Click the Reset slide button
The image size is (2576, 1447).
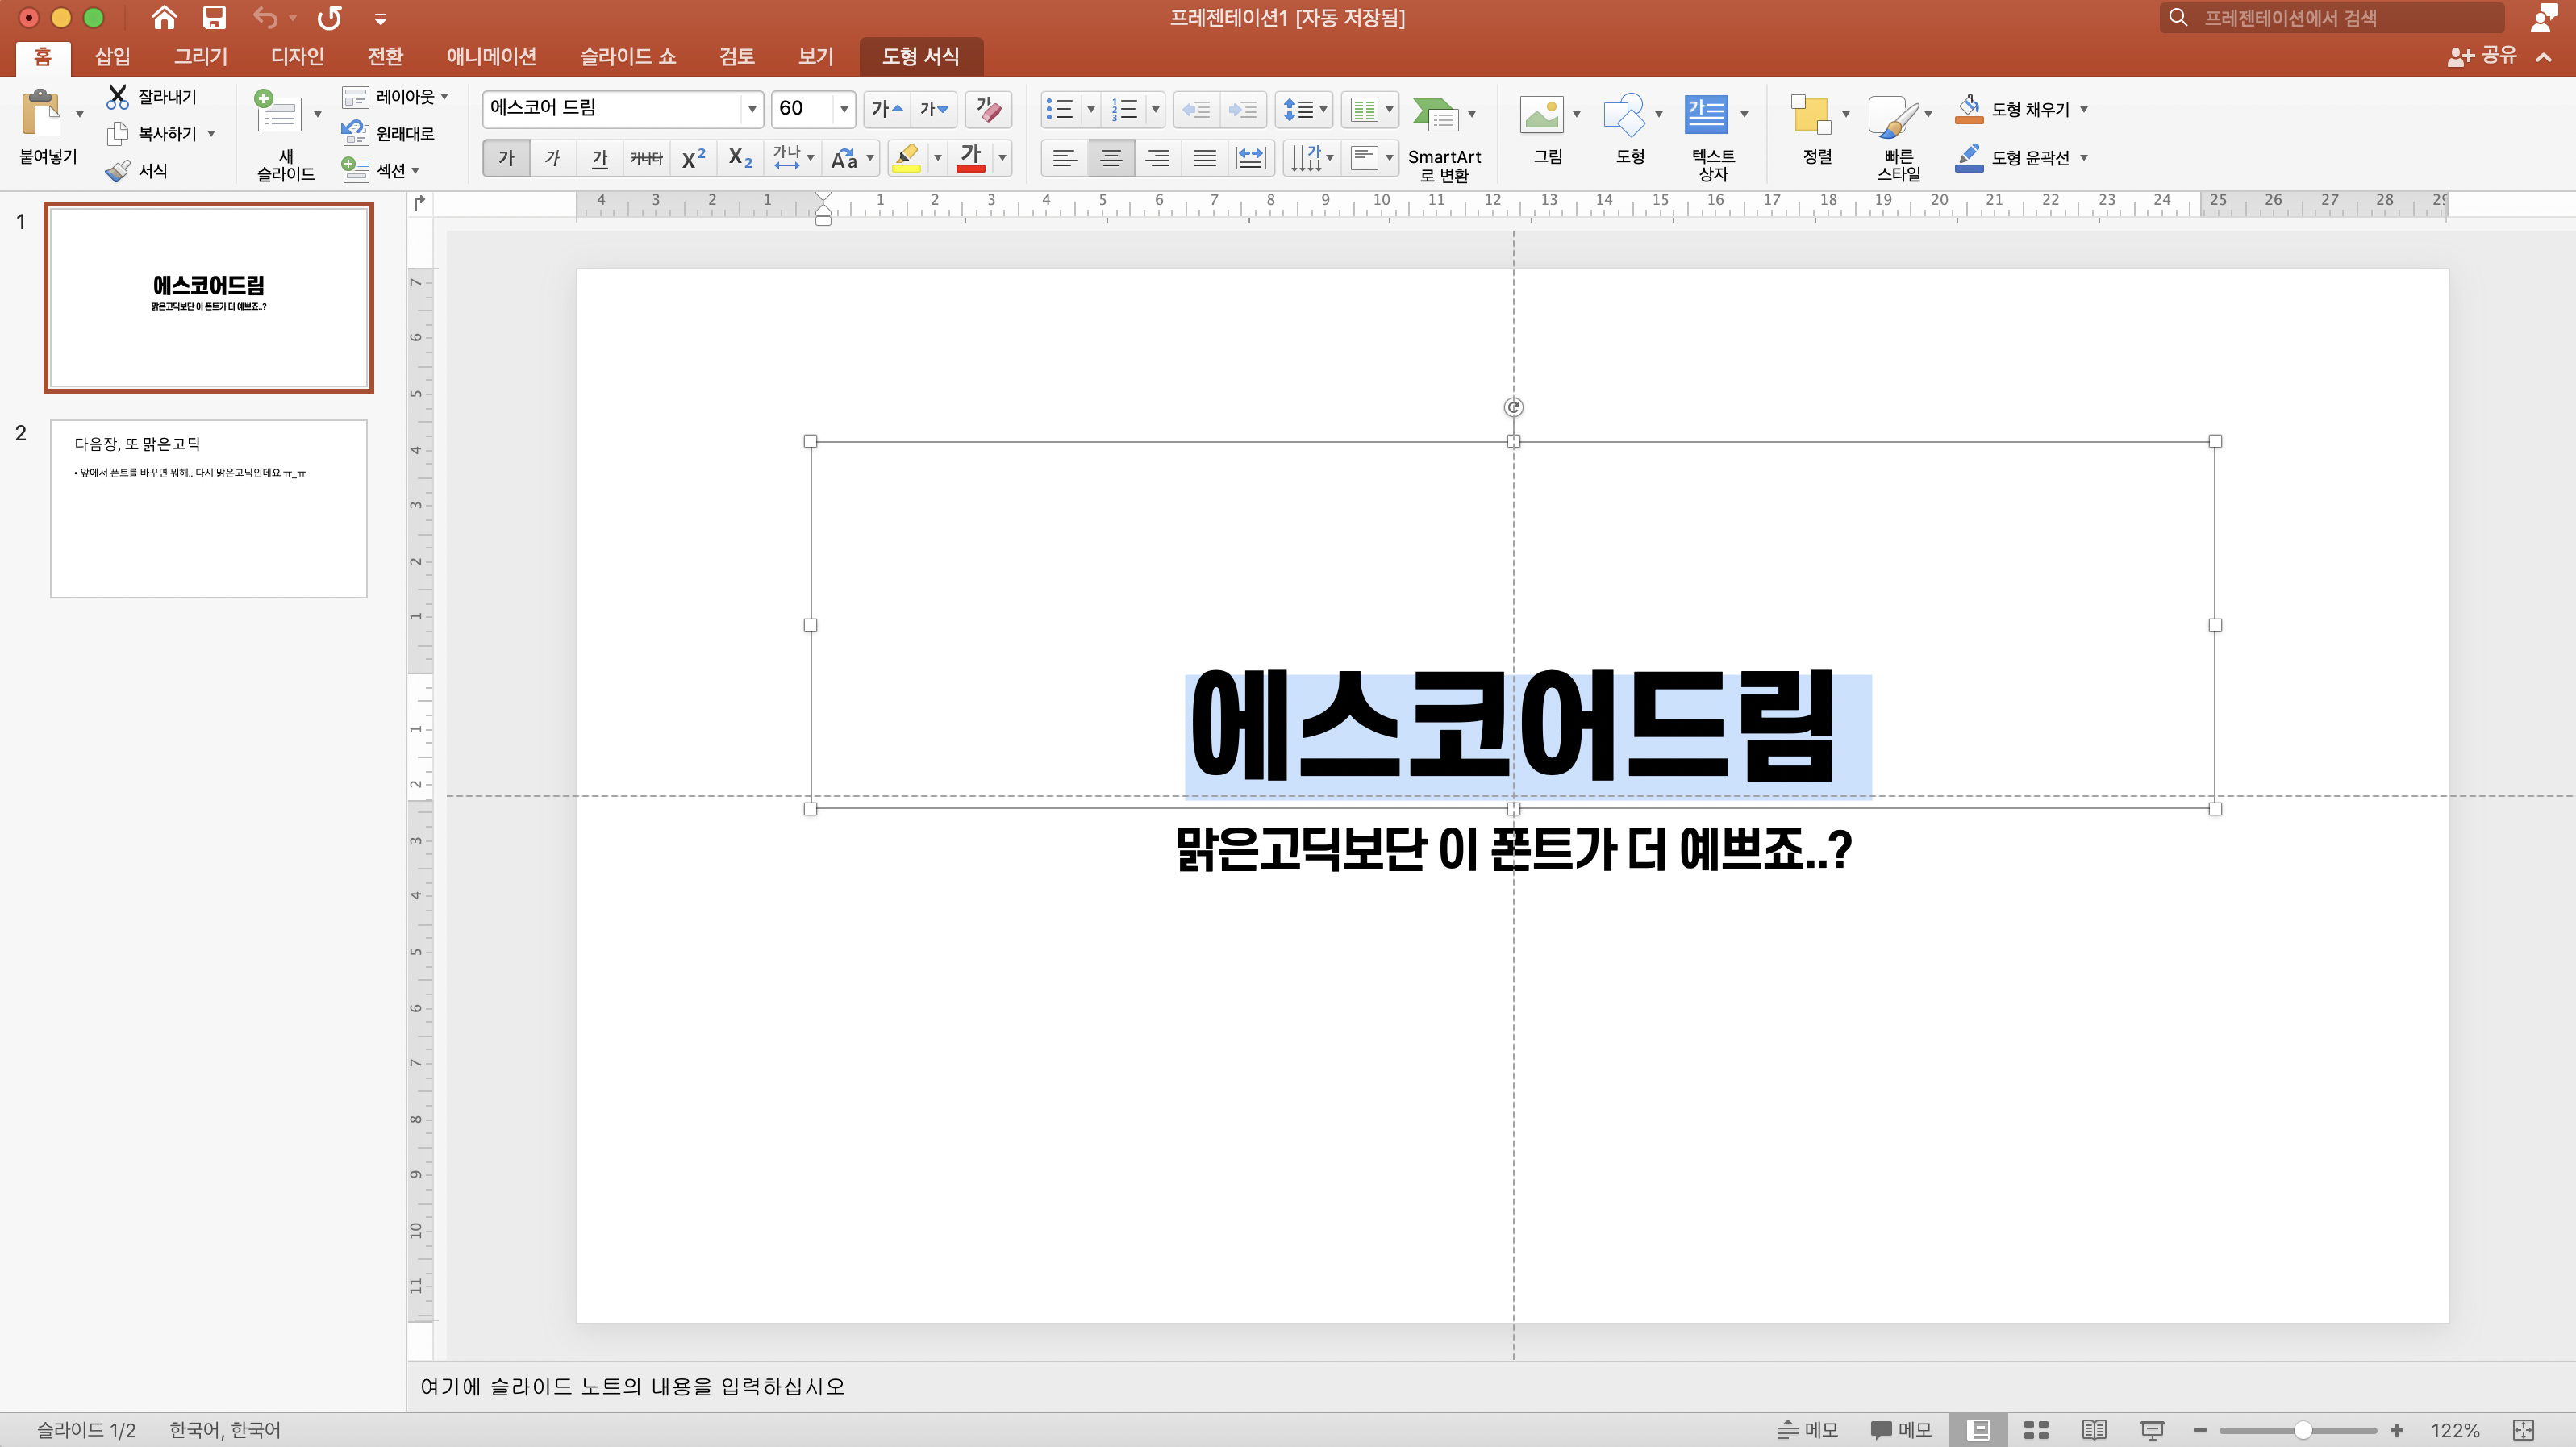point(390,133)
